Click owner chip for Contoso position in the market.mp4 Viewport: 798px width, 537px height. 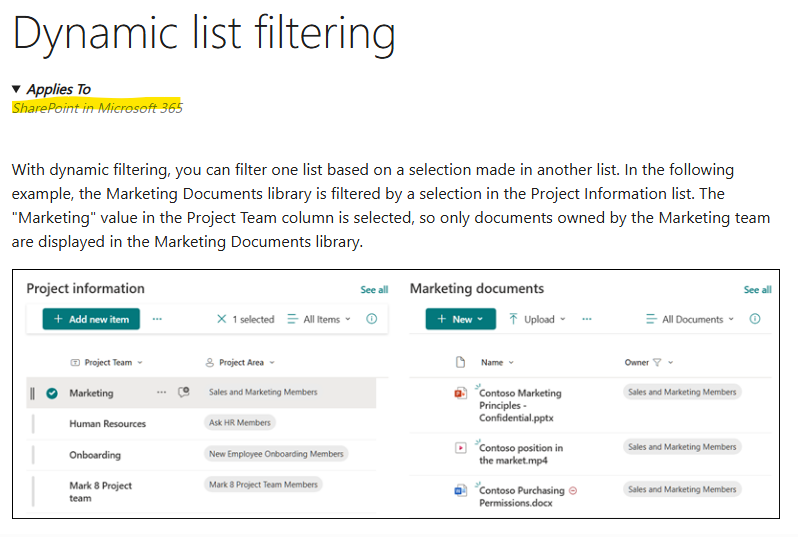[682, 447]
